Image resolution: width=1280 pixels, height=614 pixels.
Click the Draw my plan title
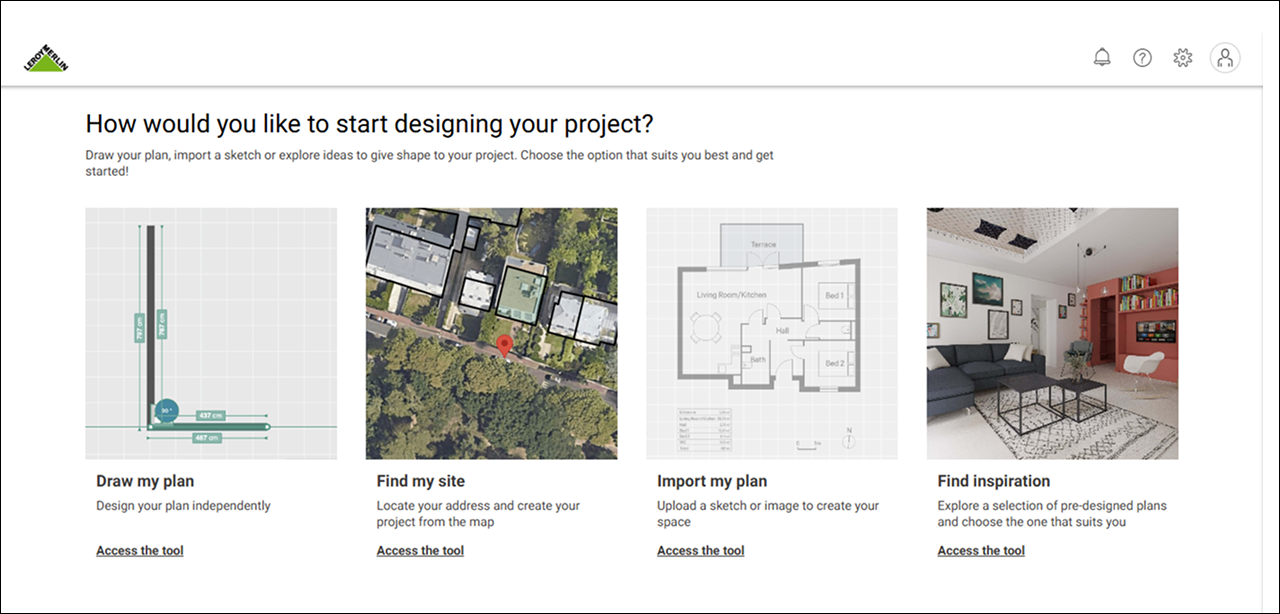pyautogui.click(x=145, y=481)
